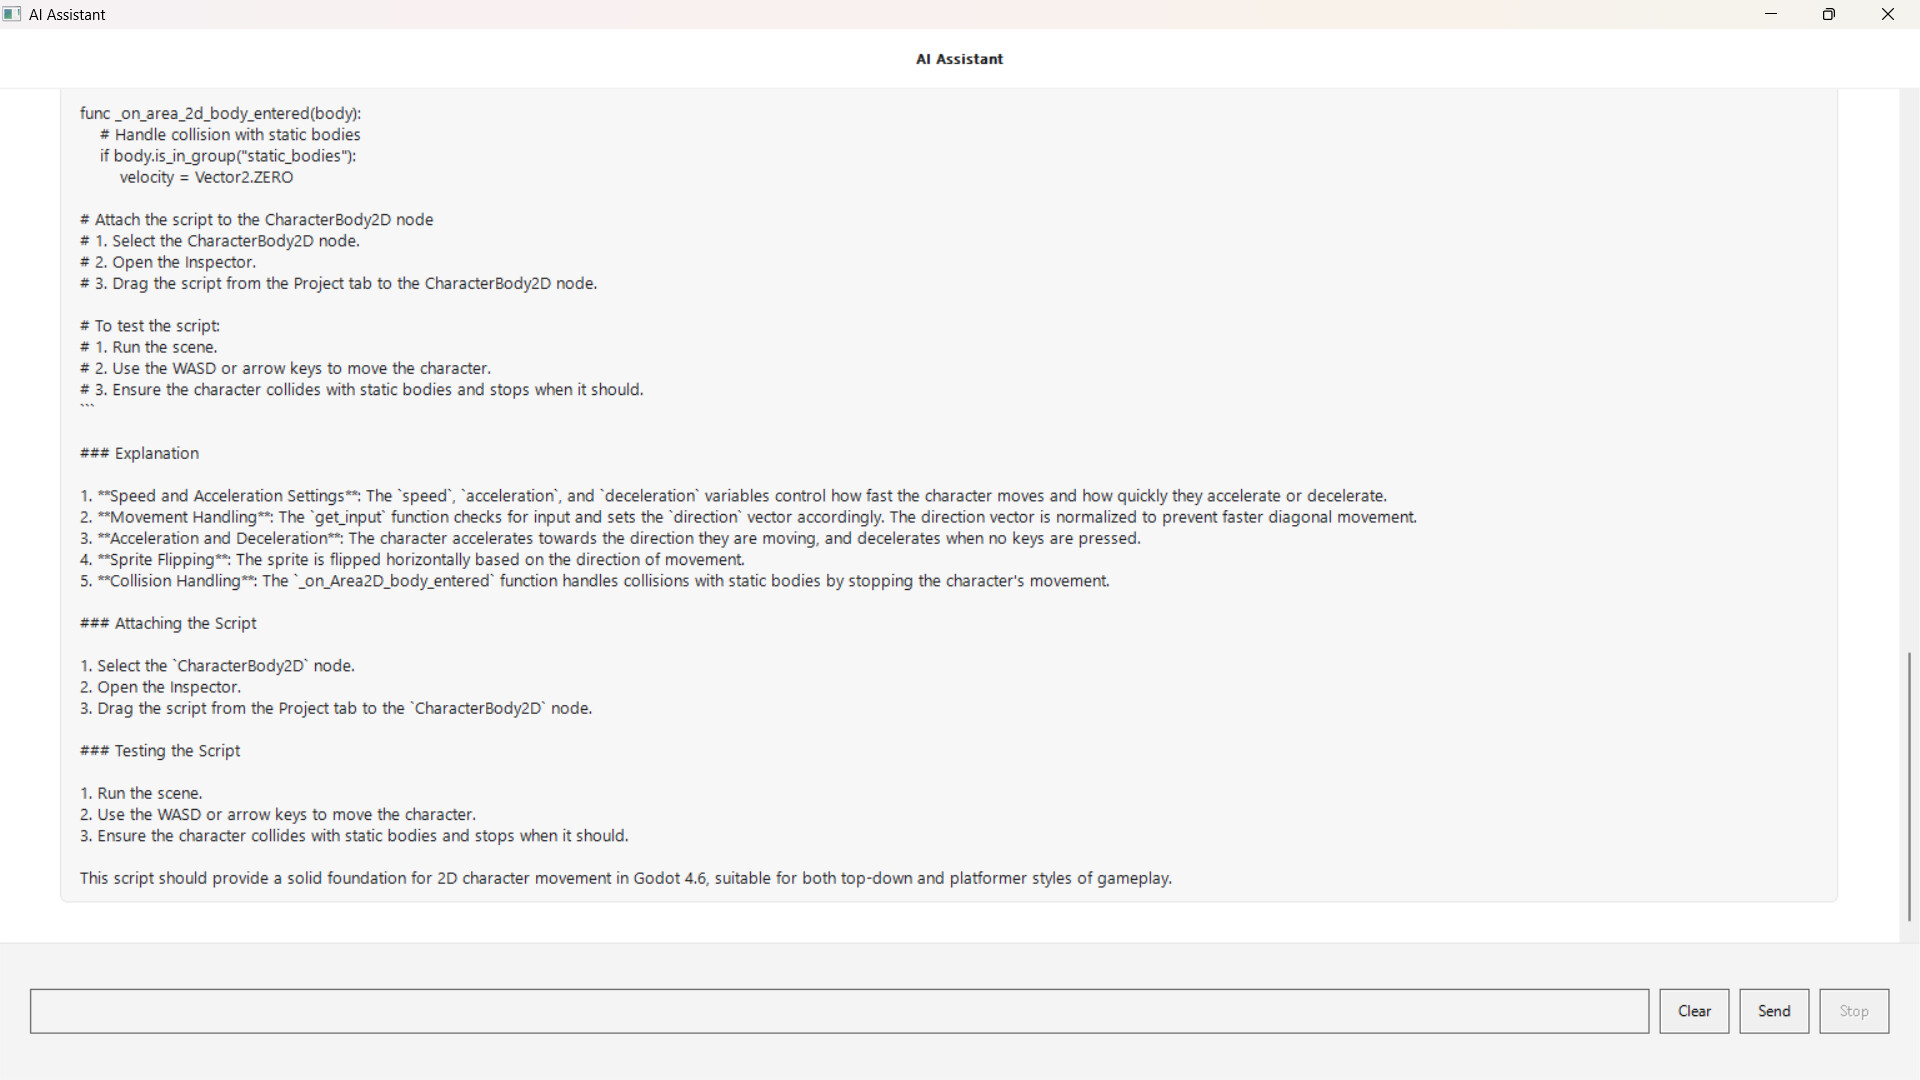Click the Collision Handling explanation line

(x=594, y=582)
